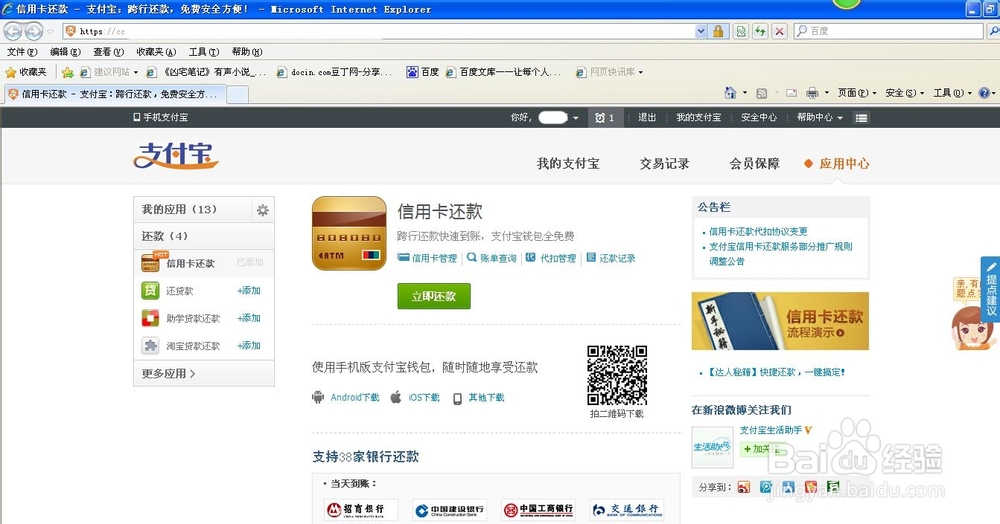The width and height of the screenshot is (1000, 524).
Task: Click the gear settings icon in 我的应用 panel
Action: tap(263, 210)
